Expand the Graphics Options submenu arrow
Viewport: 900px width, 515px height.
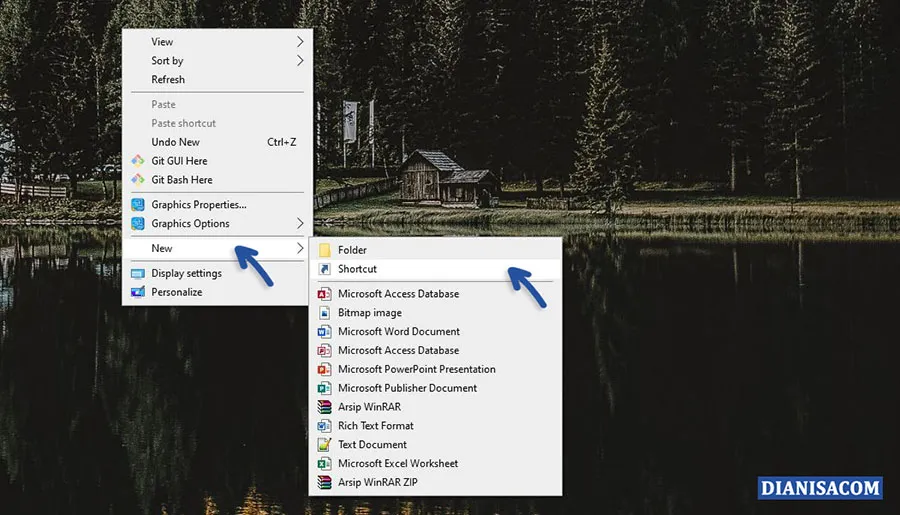(300, 224)
